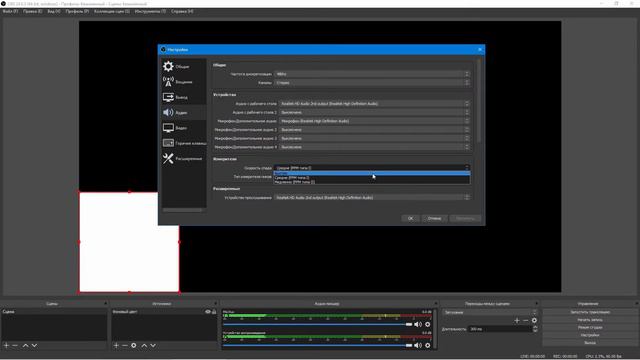Move the source up in the list
640x360 pixels.
[x=144, y=345]
